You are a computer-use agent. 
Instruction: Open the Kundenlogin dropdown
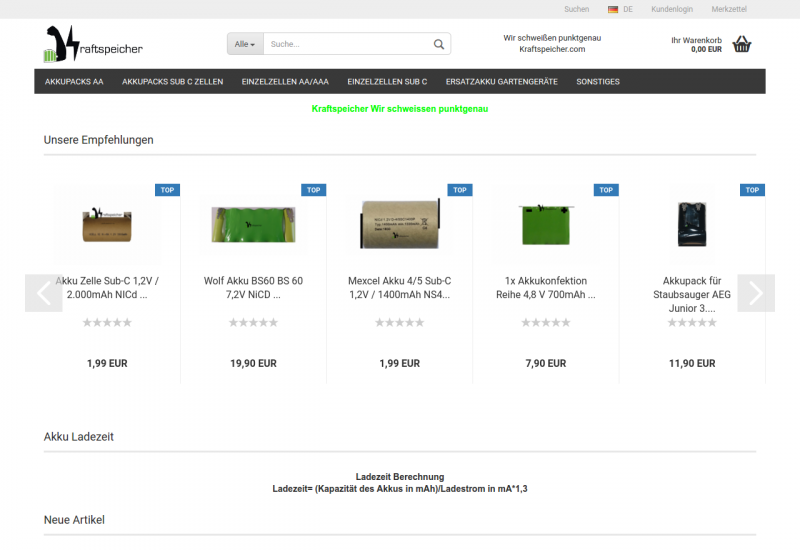click(x=671, y=9)
